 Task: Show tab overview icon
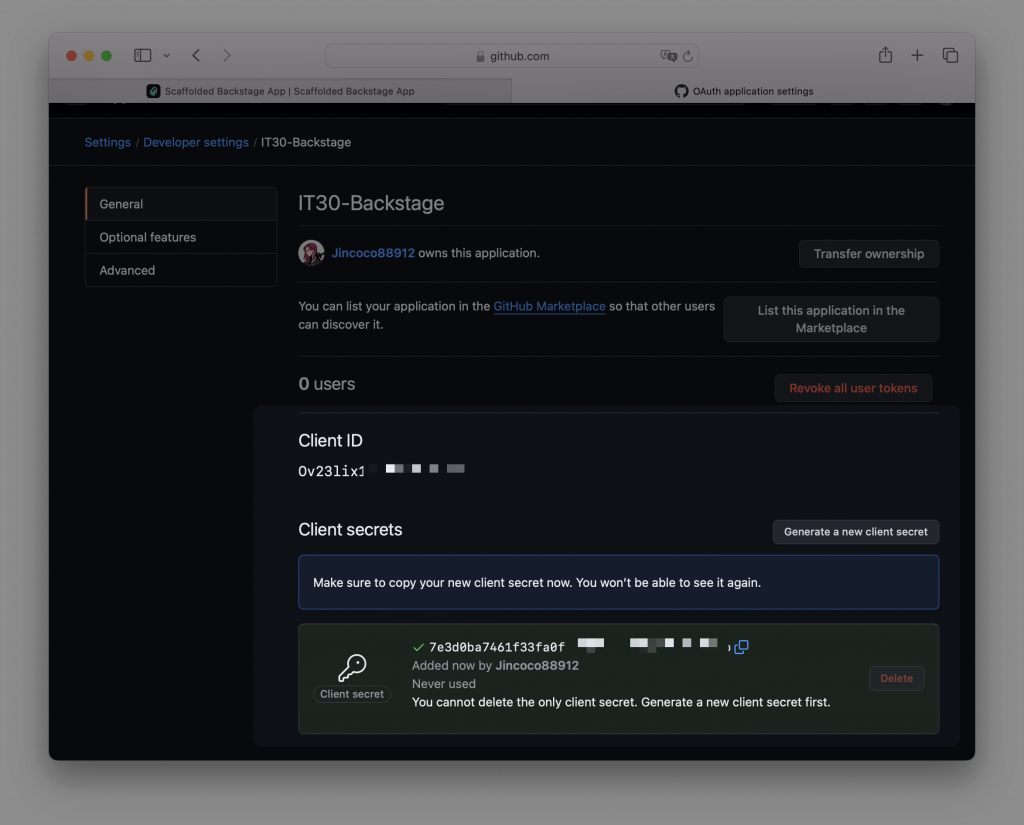click(x=950, y=56)
